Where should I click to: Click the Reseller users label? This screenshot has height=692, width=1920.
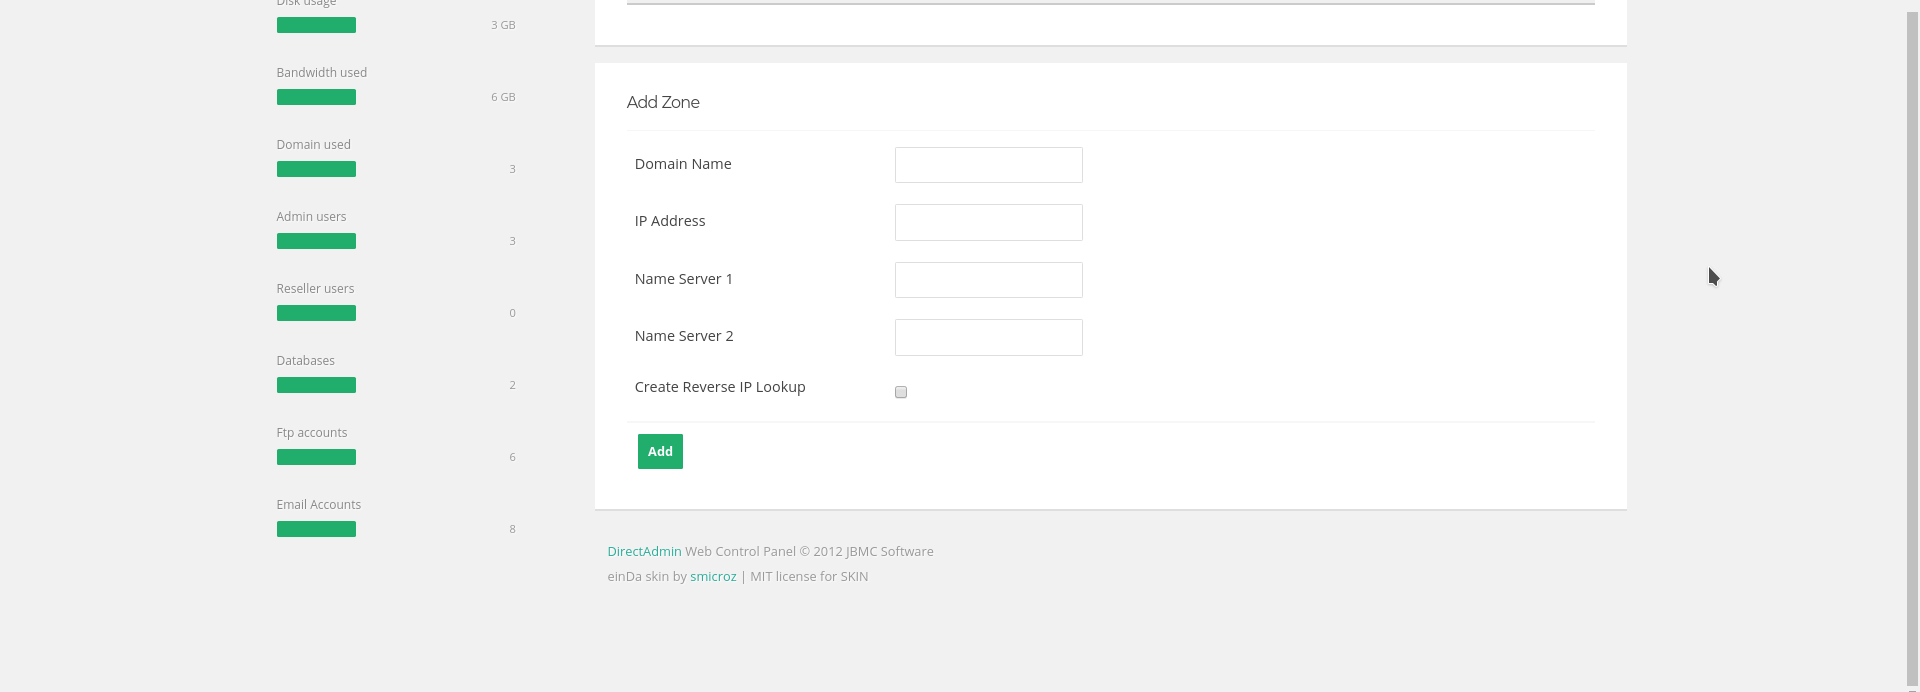point(315,288)
